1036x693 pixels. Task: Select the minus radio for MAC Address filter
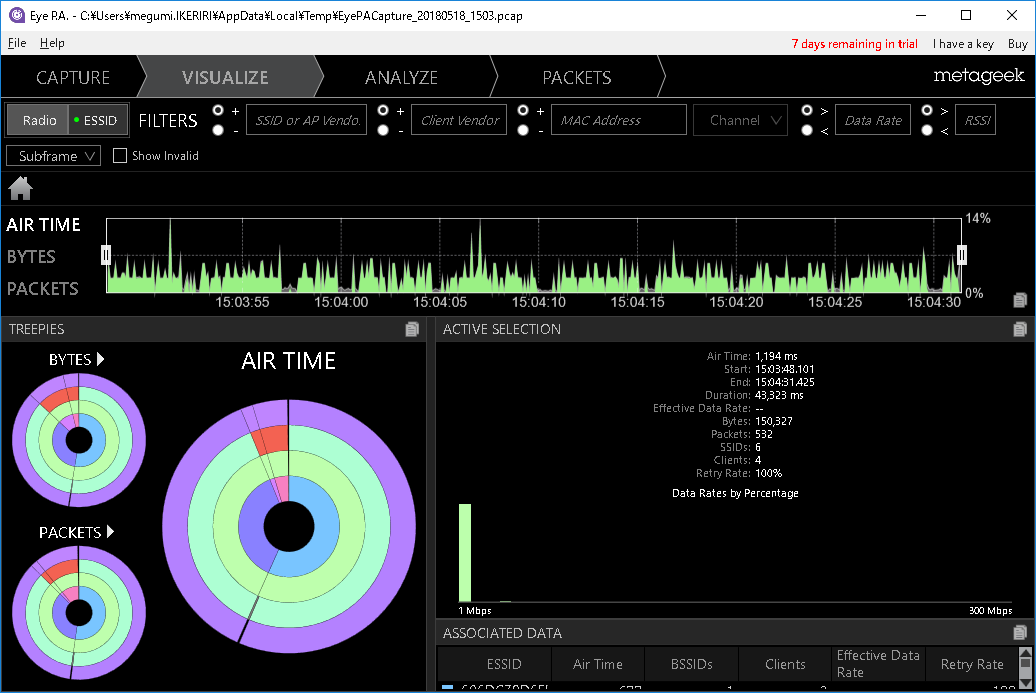click(523, 130)
